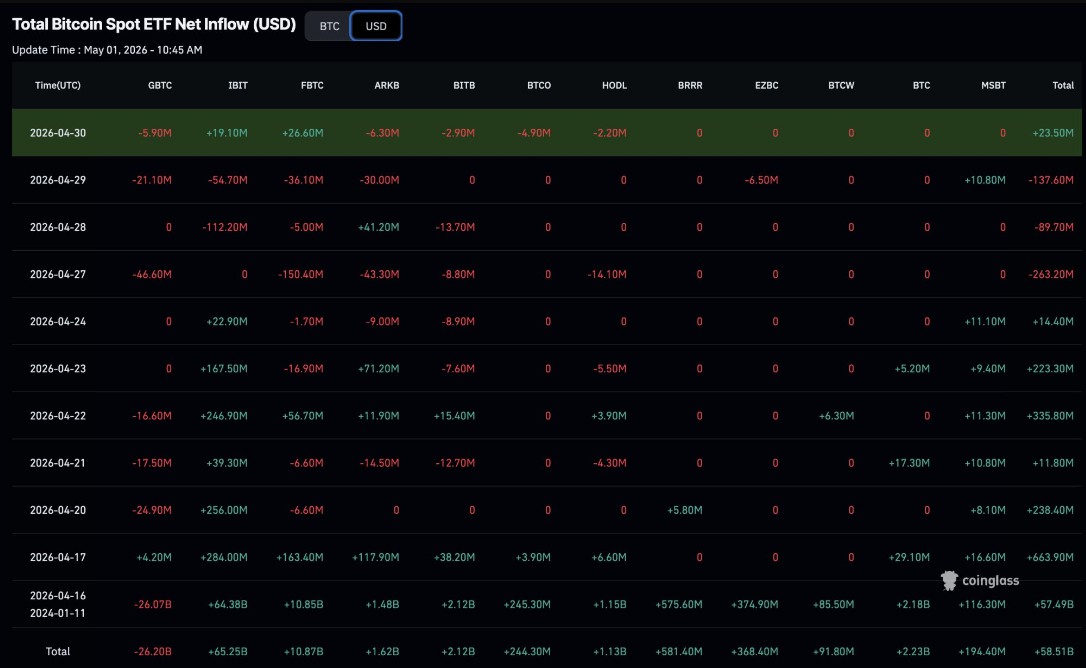Viewport: 1086px width, 668px height.
Task: Click the GBTC column header
Action: coord(160,85)
